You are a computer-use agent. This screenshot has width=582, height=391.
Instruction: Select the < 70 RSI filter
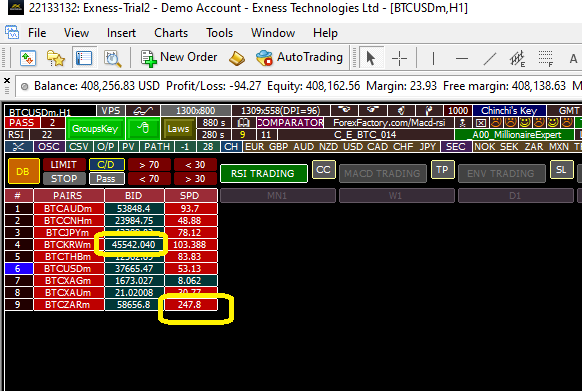(x=149, y=179)
